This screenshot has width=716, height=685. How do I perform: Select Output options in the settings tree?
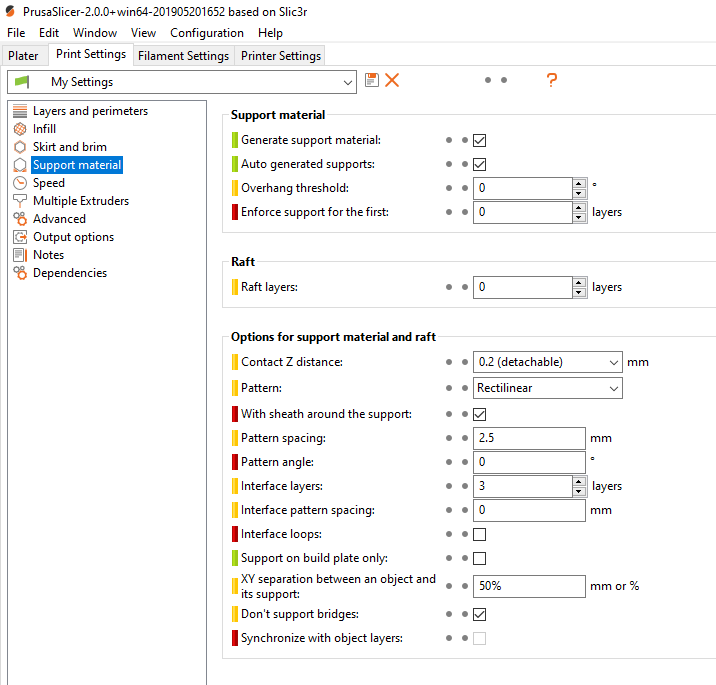pos(74,237)
